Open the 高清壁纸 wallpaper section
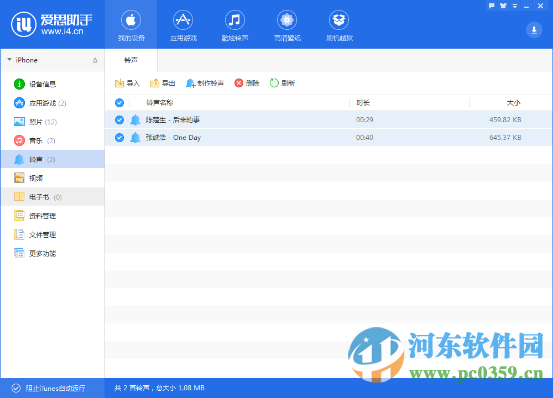Image resolution: width=553 pixels, height=398 pixels. pos(287,25)
